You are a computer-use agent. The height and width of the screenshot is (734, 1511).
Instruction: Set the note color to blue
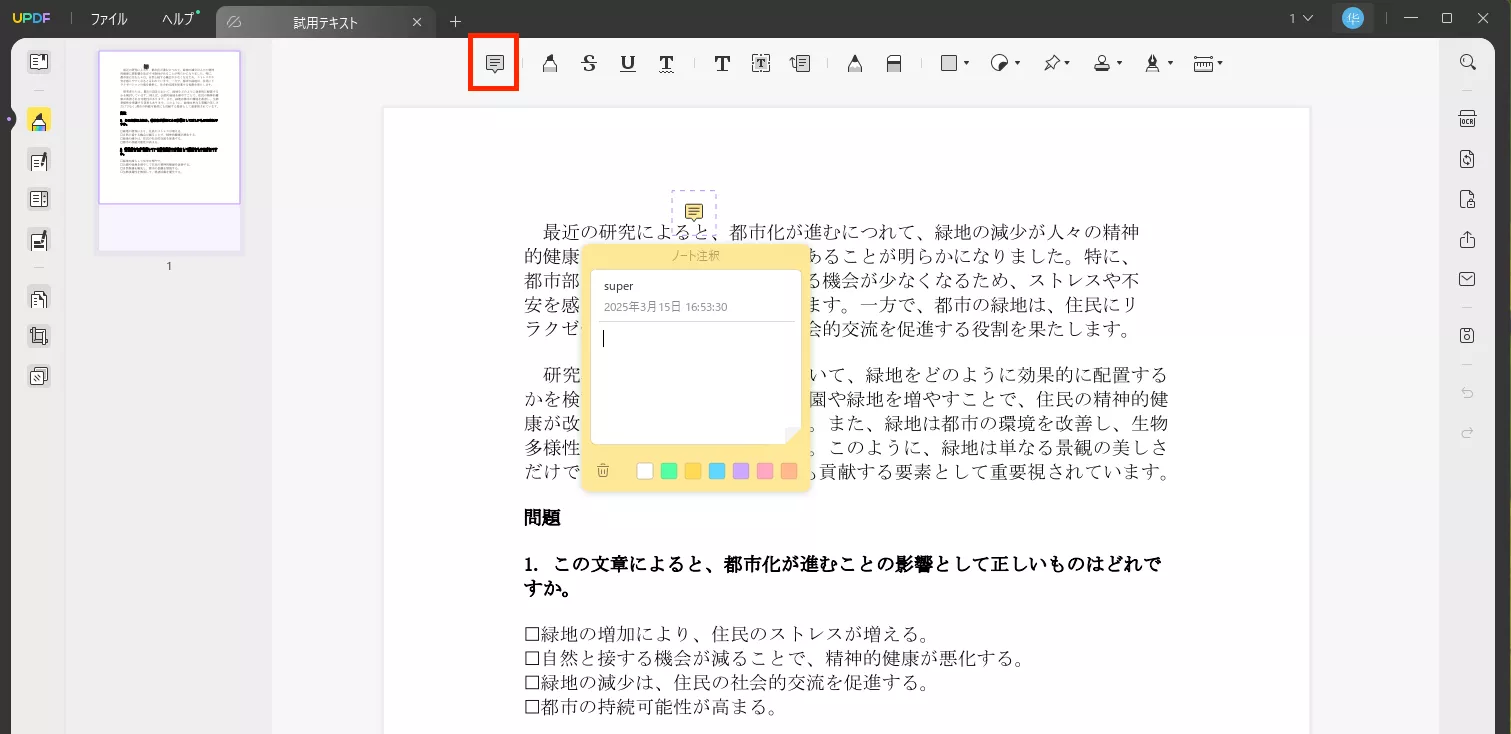717,471
